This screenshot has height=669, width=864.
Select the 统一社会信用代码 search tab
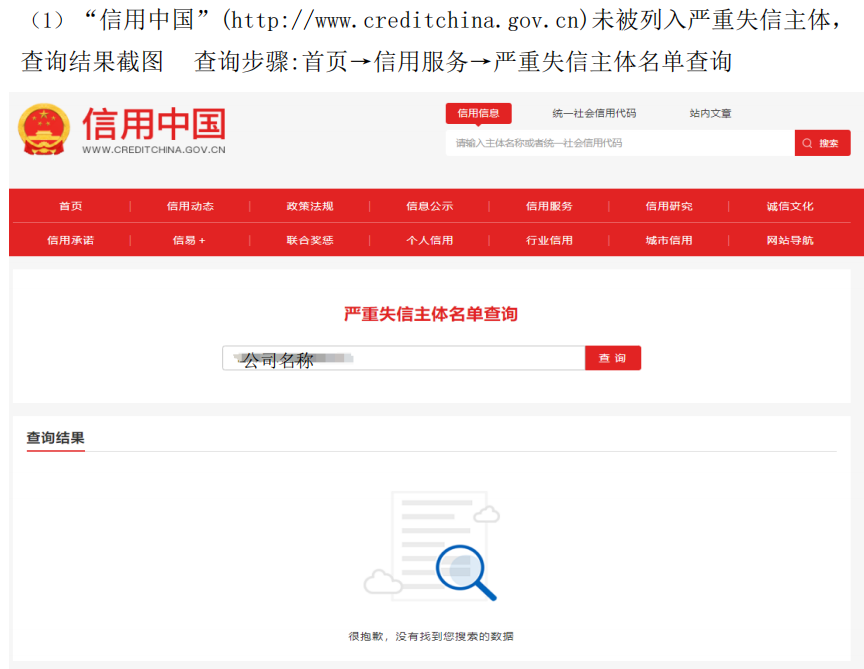[594, 113]
